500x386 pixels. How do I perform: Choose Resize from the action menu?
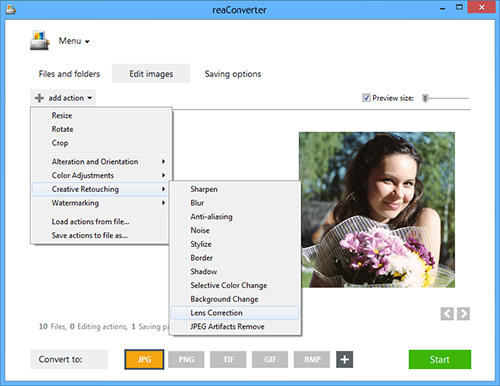[x=101, y=115]
